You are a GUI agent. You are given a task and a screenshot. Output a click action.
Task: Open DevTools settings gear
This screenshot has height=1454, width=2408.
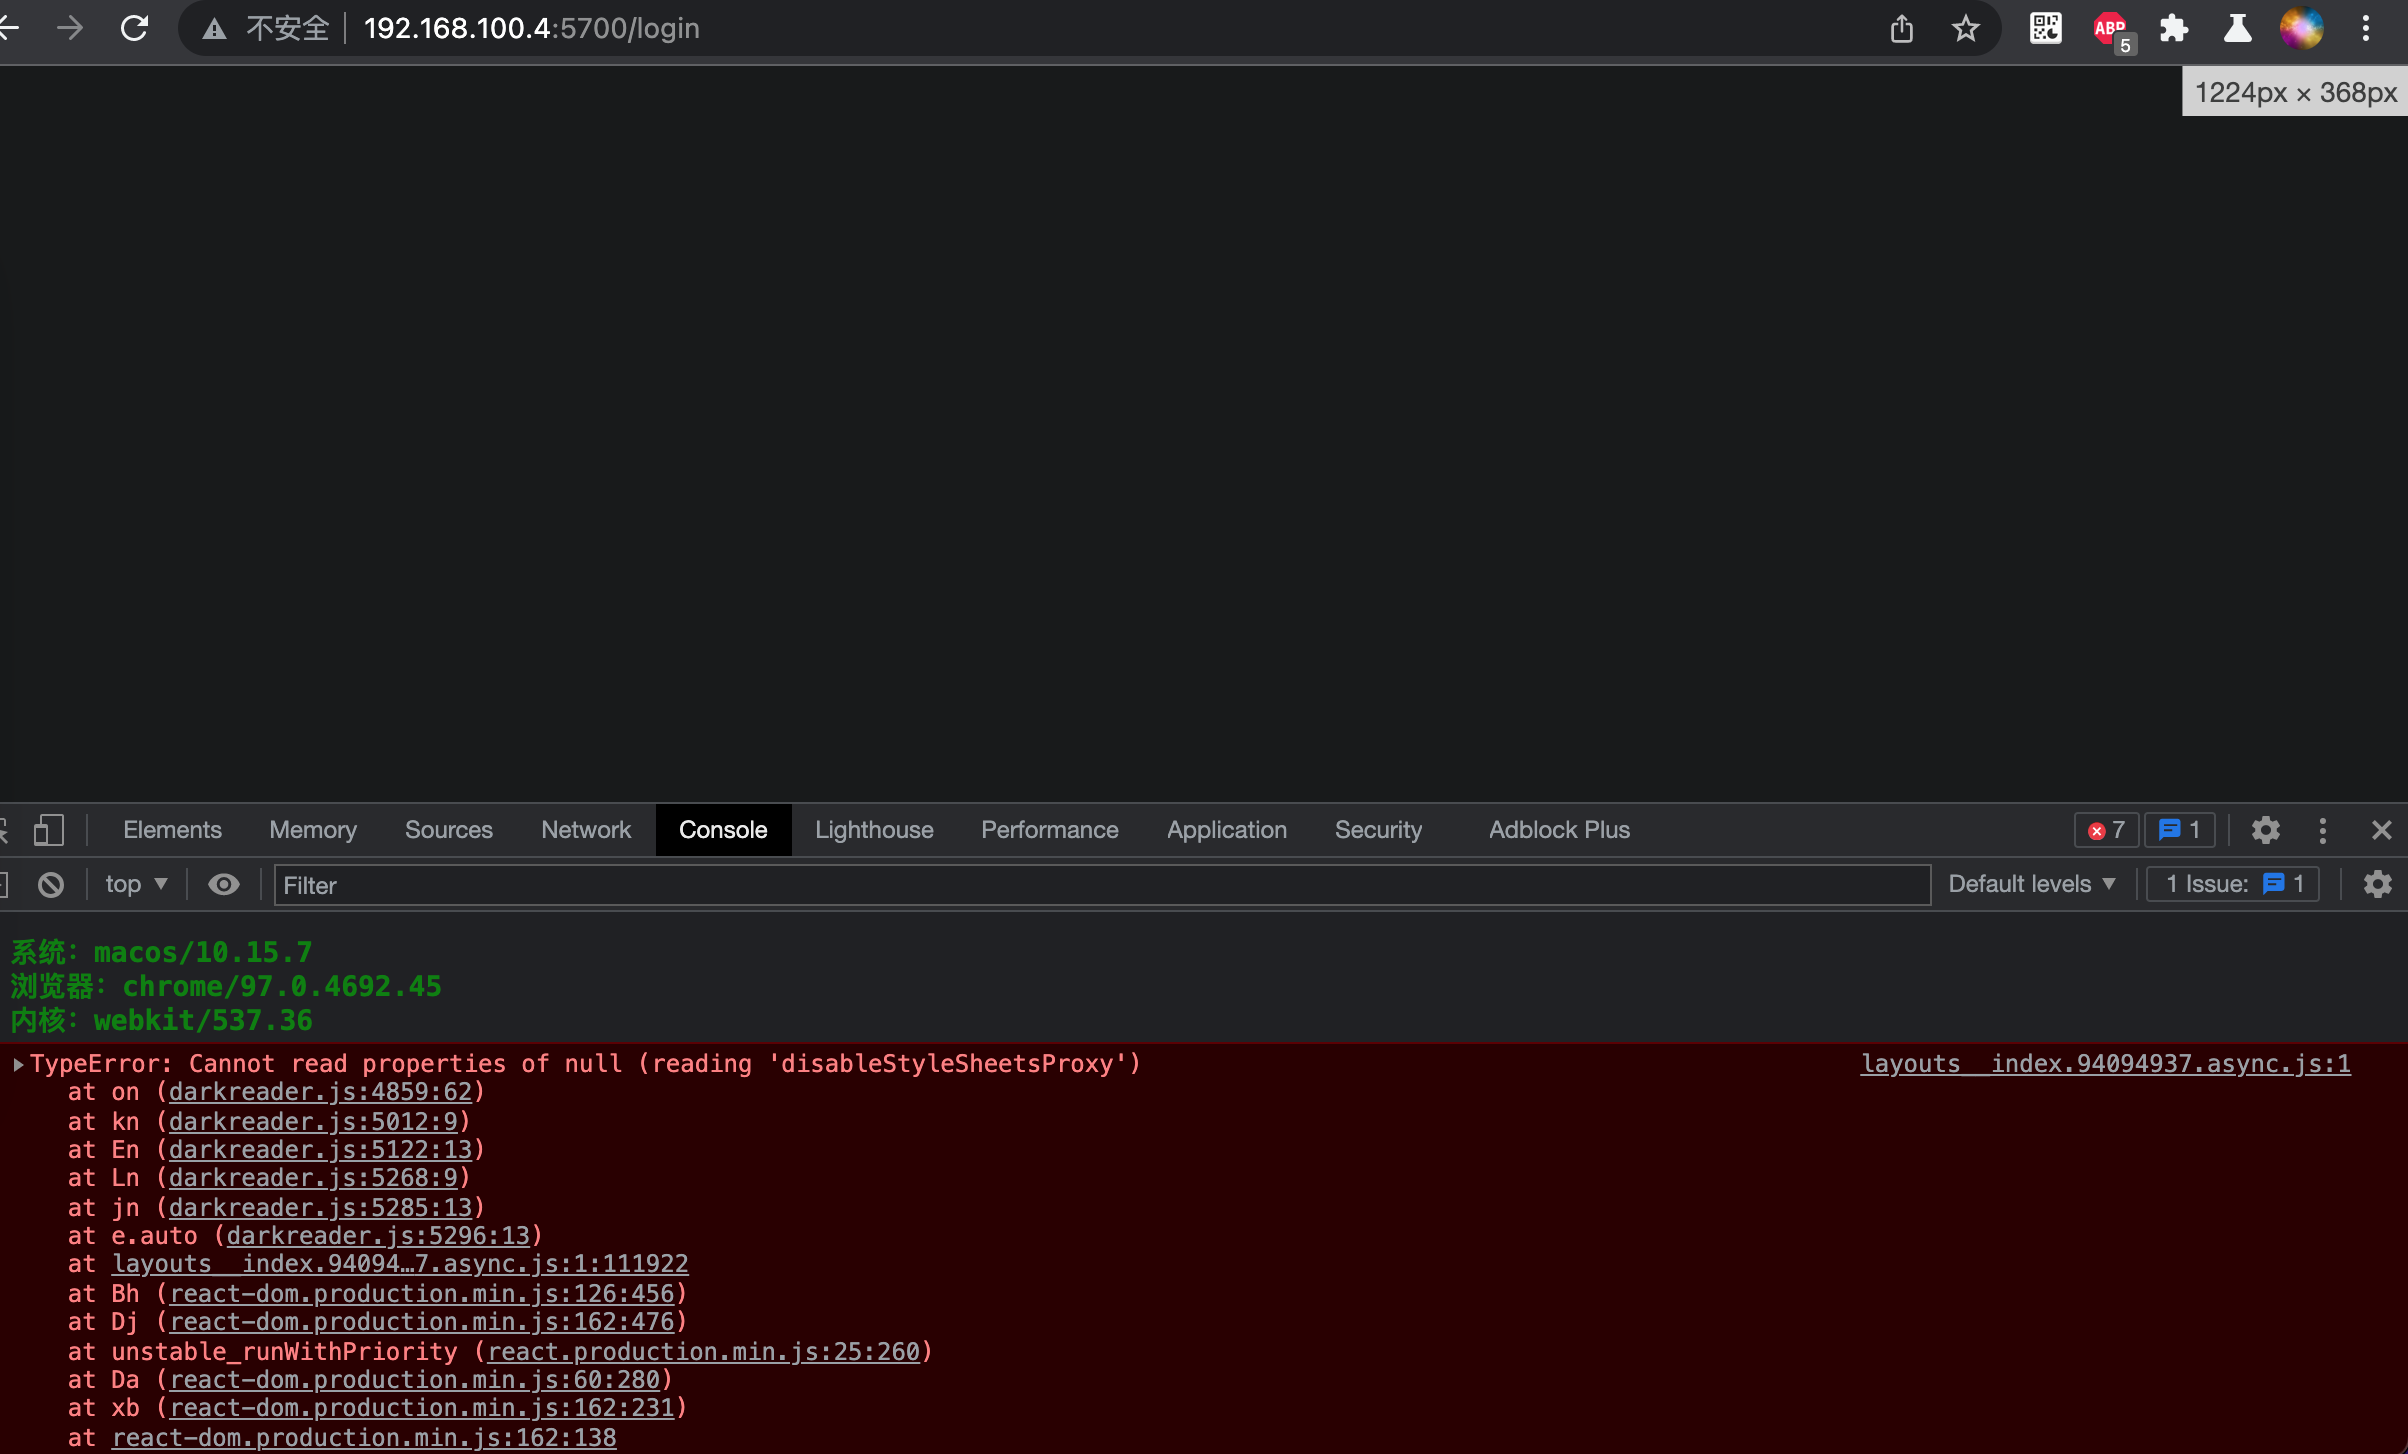(x=2266, y=830)
